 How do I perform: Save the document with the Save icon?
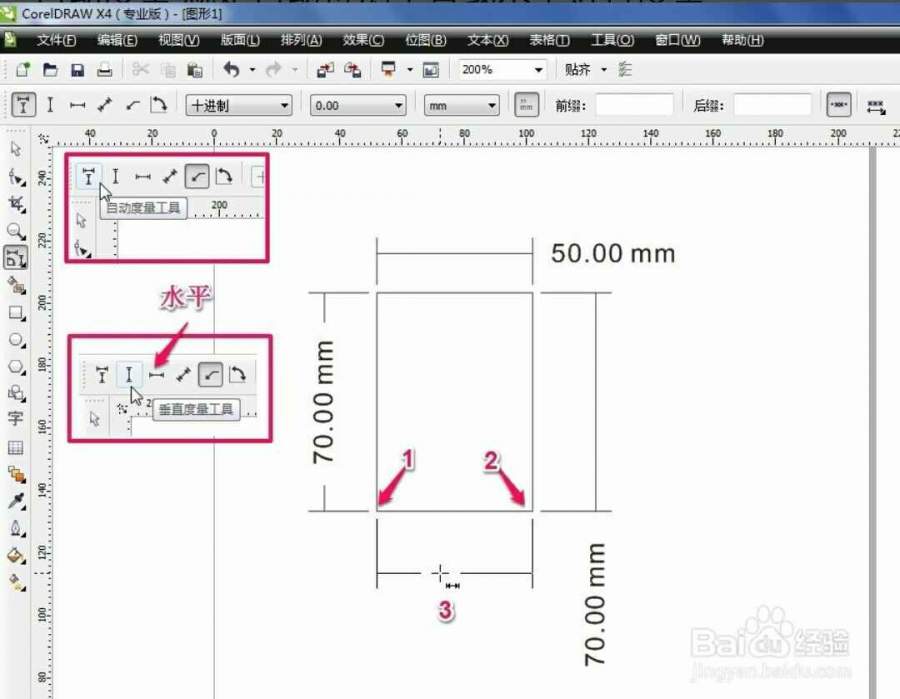(x=77, y=70)
